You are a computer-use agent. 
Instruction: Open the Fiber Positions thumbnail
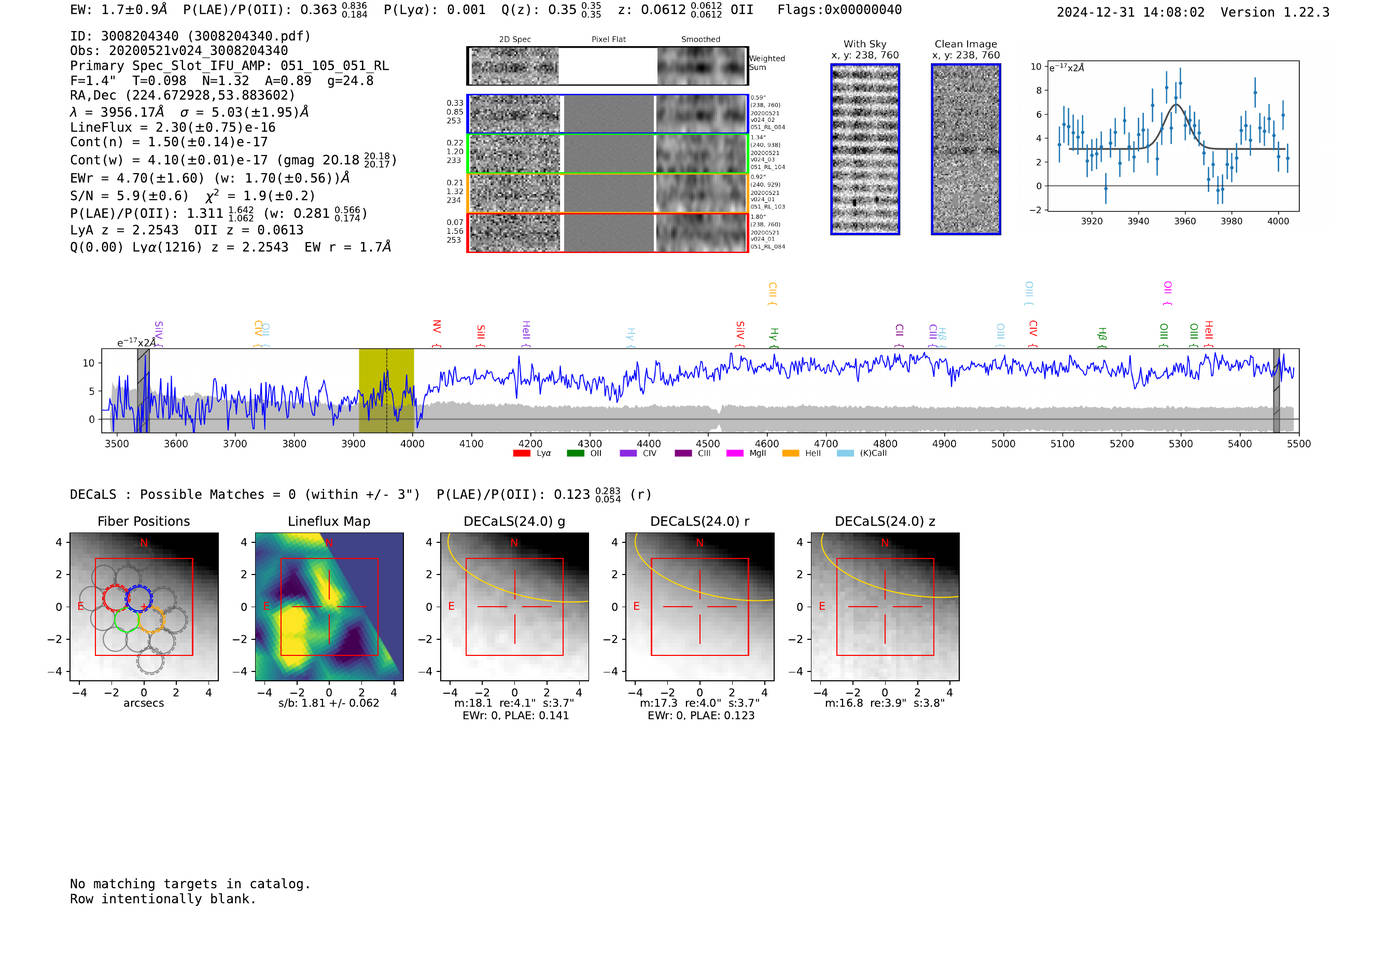tap(144, 607)
